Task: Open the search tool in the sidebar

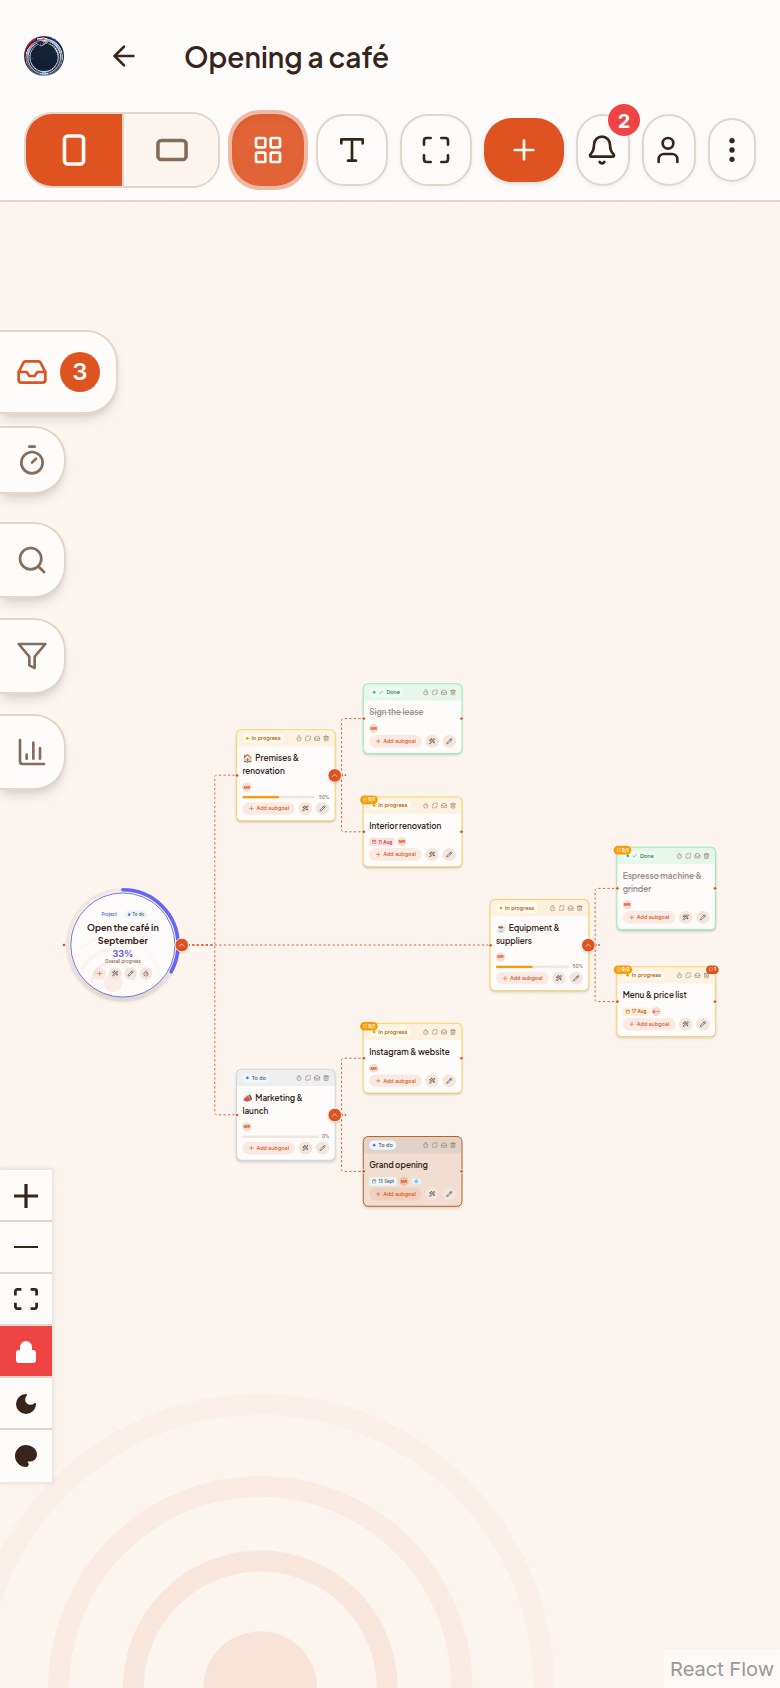Action: (32, 559)
